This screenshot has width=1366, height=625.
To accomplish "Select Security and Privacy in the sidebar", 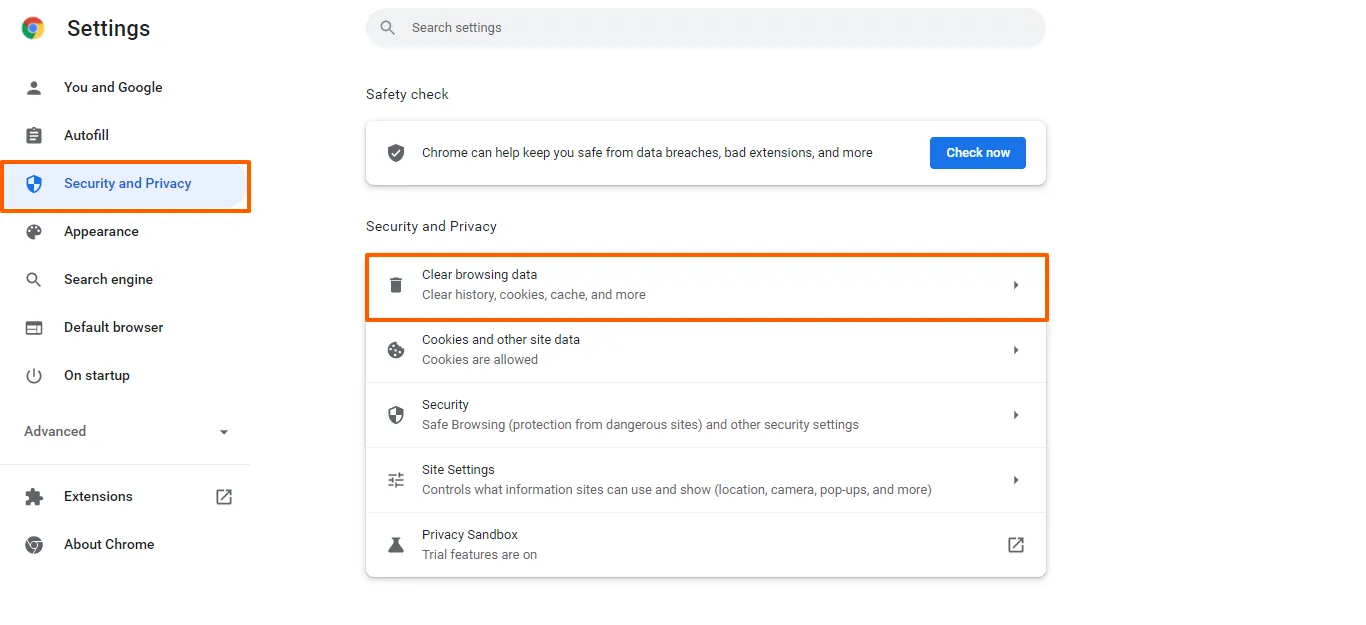I will [125, 184].
